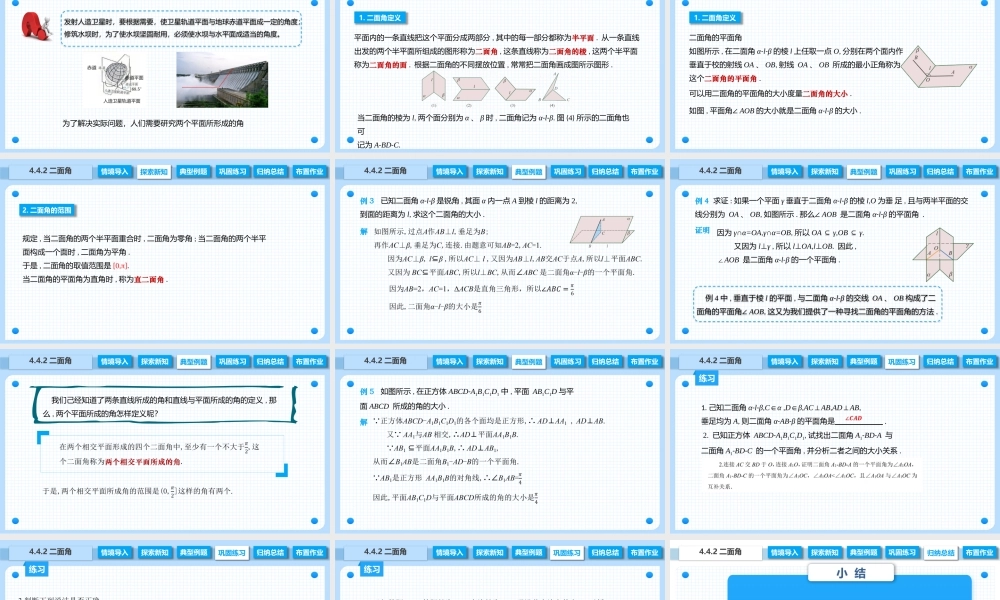1000x600 pixels.
Task: Click the '2.二面角的范围' section label
Action: pyautogui.click(x=48, y=210)
